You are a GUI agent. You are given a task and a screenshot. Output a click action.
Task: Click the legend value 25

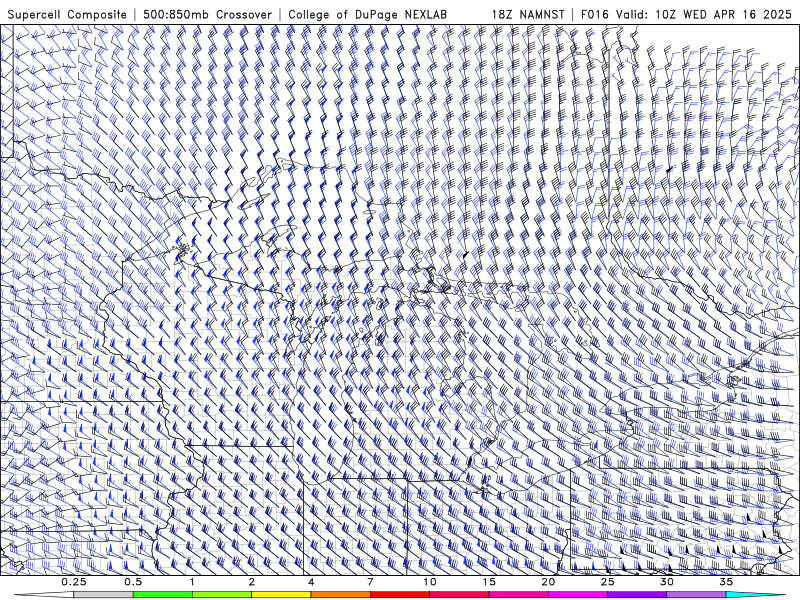(608, 582)
